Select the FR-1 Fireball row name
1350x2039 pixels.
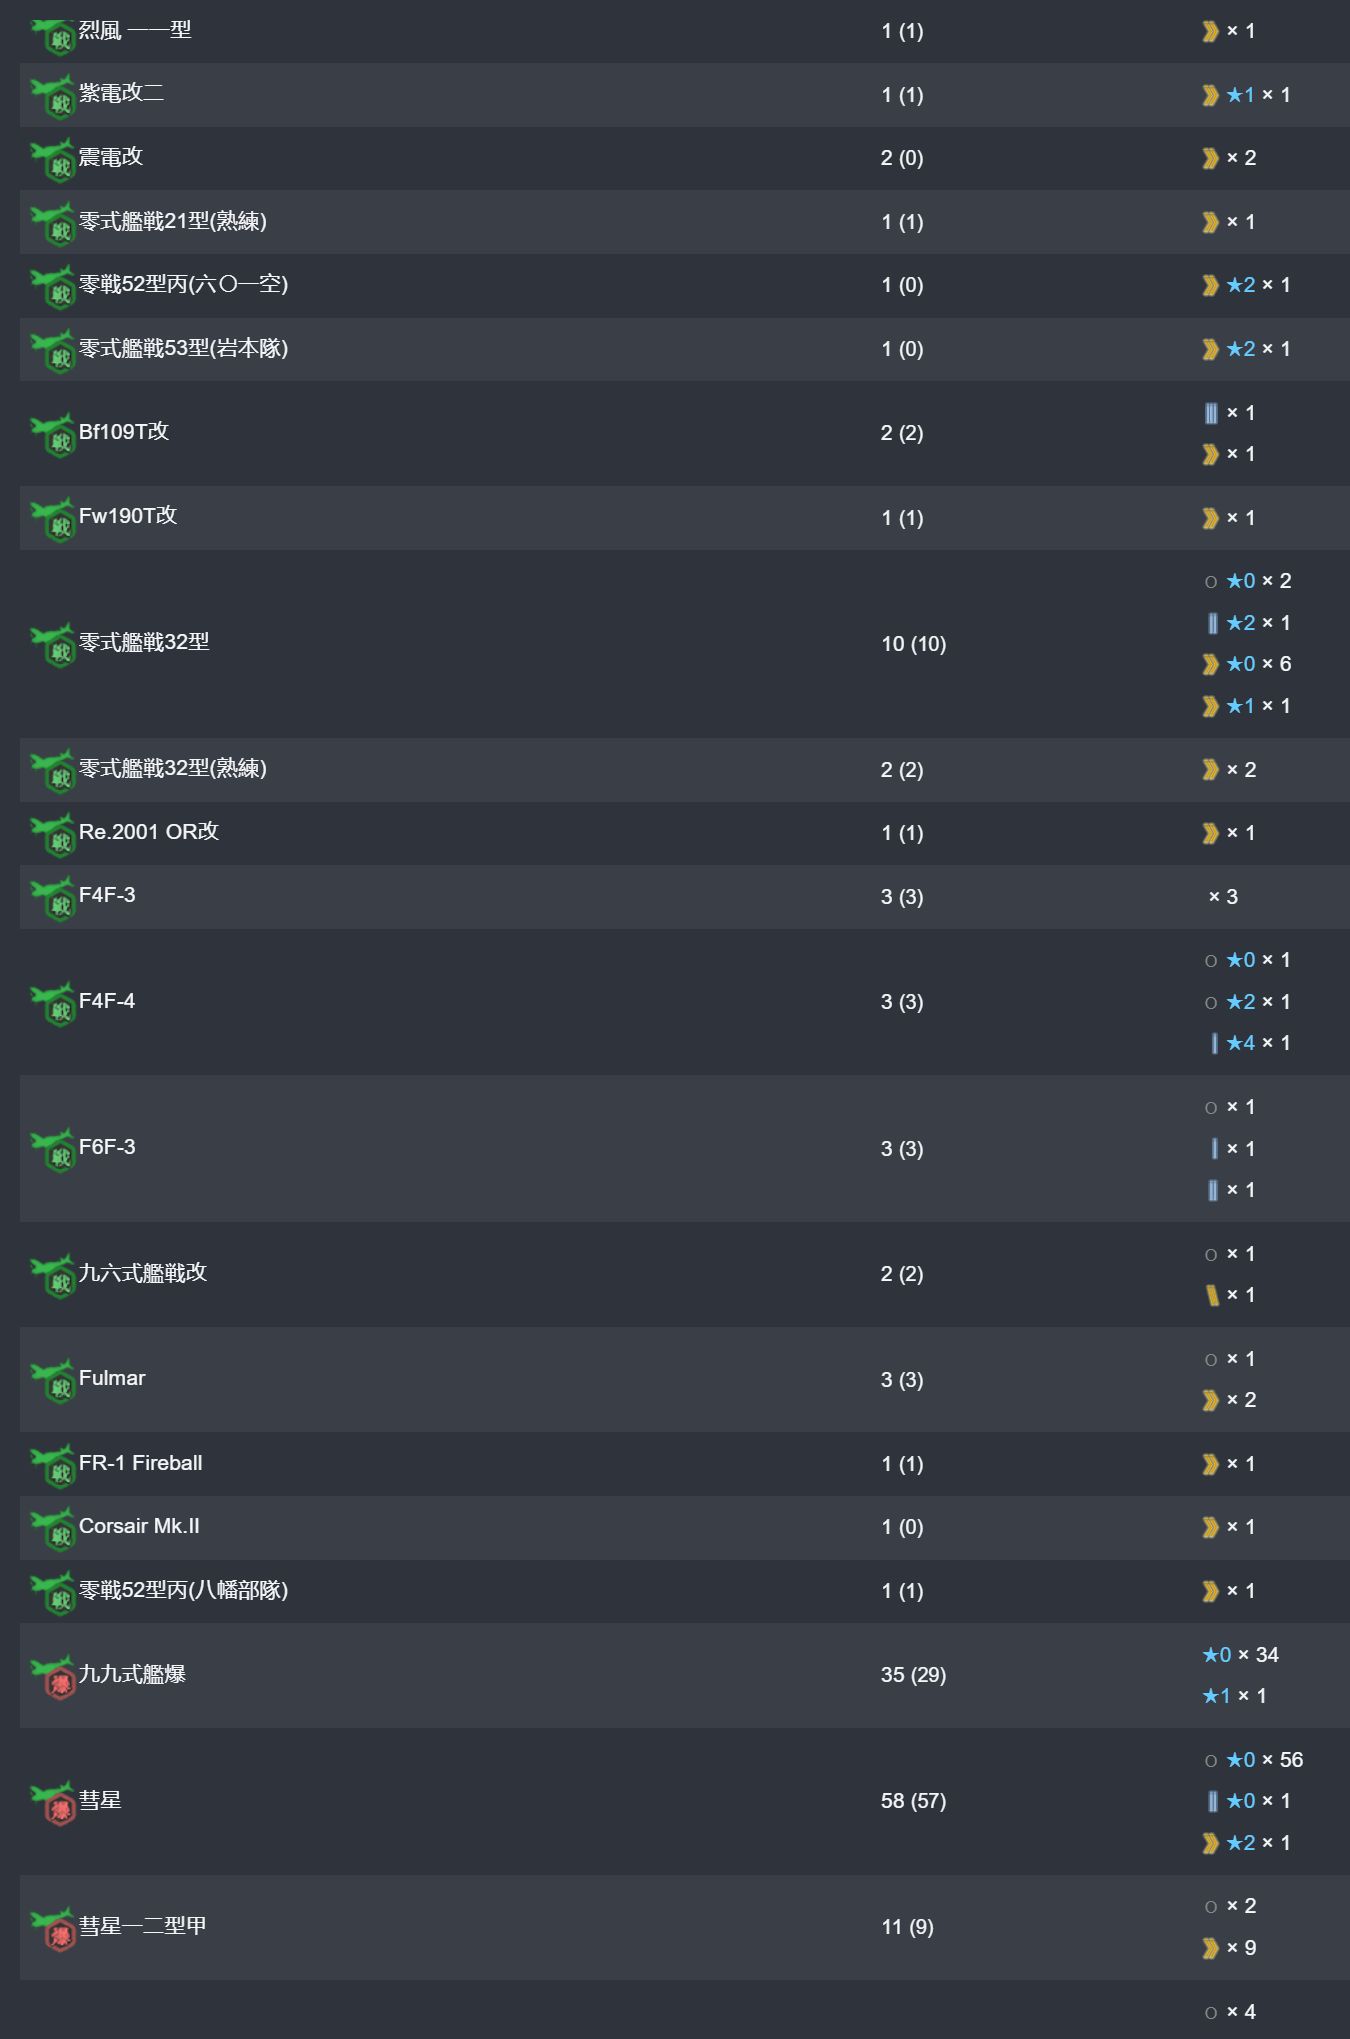pos(141,1463)
